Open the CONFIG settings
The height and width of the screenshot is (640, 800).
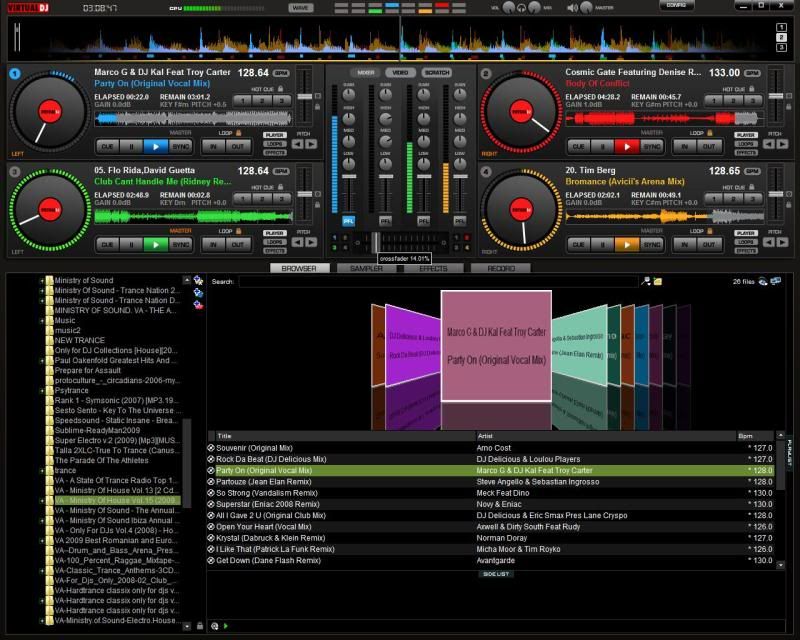[677, 6]
